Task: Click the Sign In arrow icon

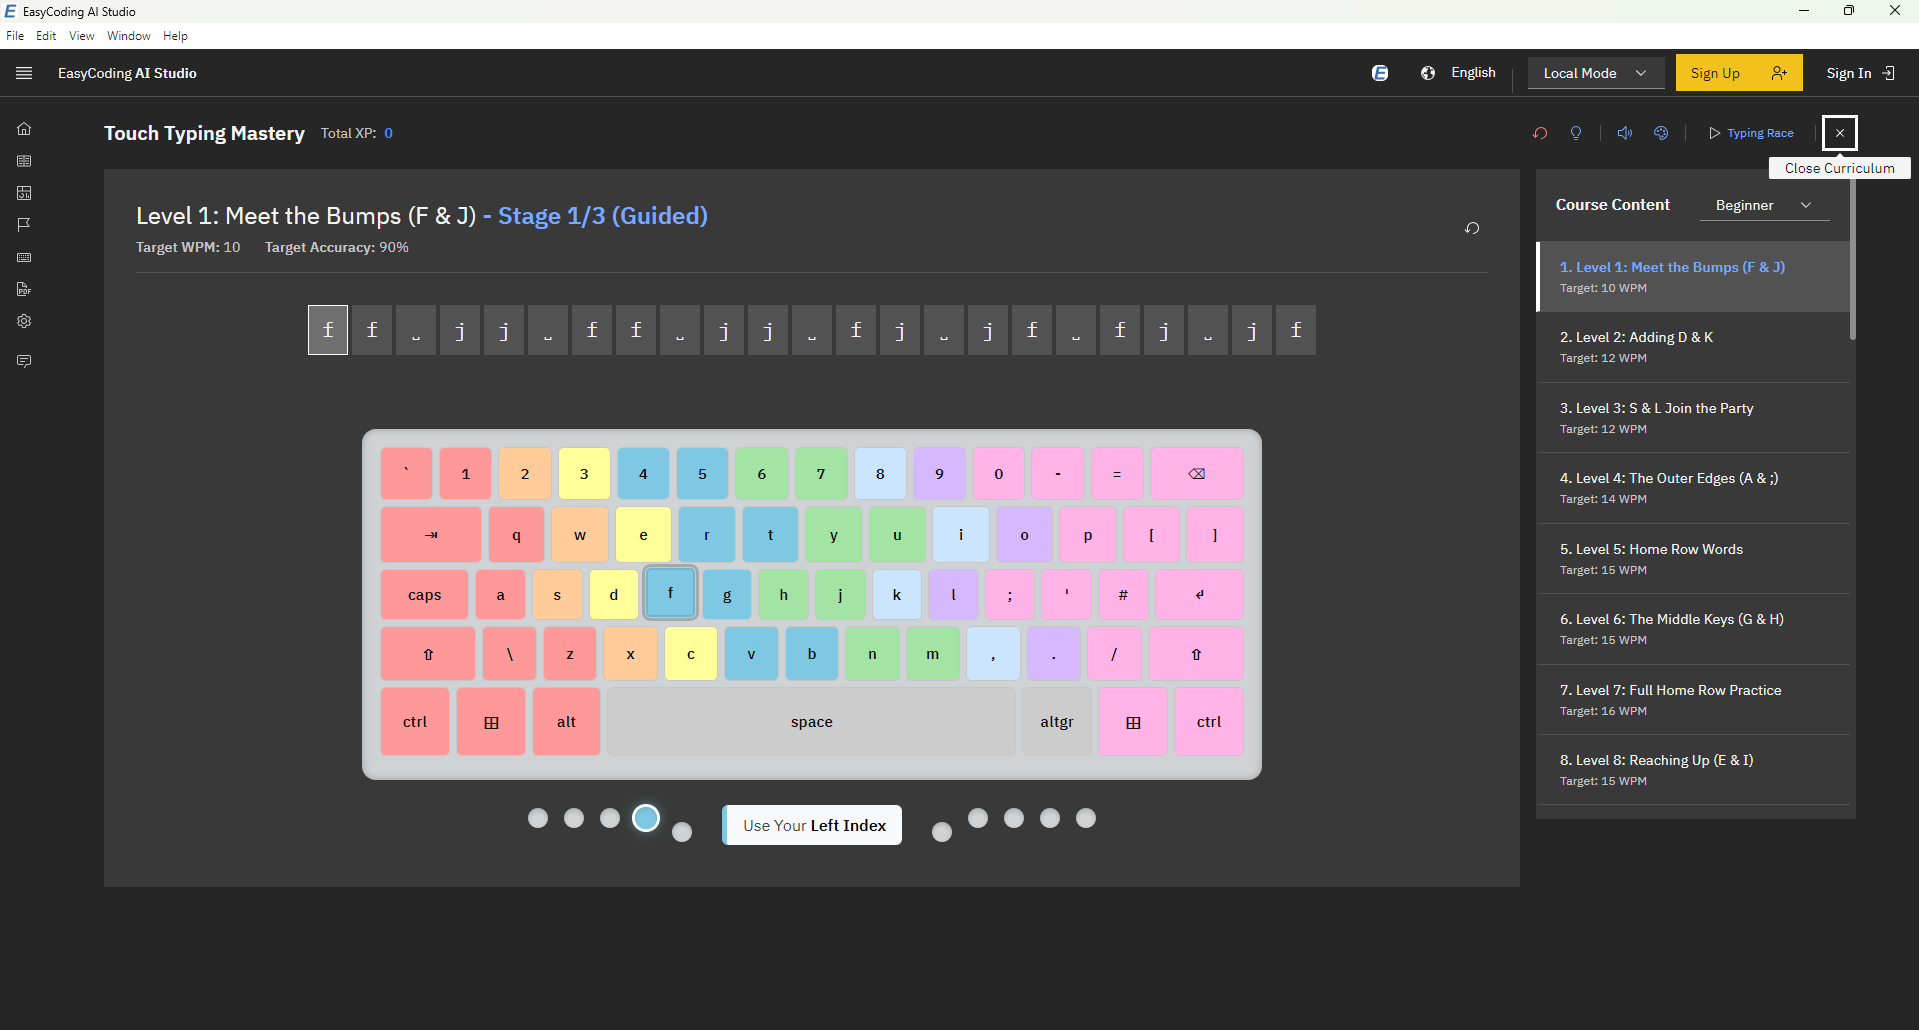Action: pos(1888,73)
